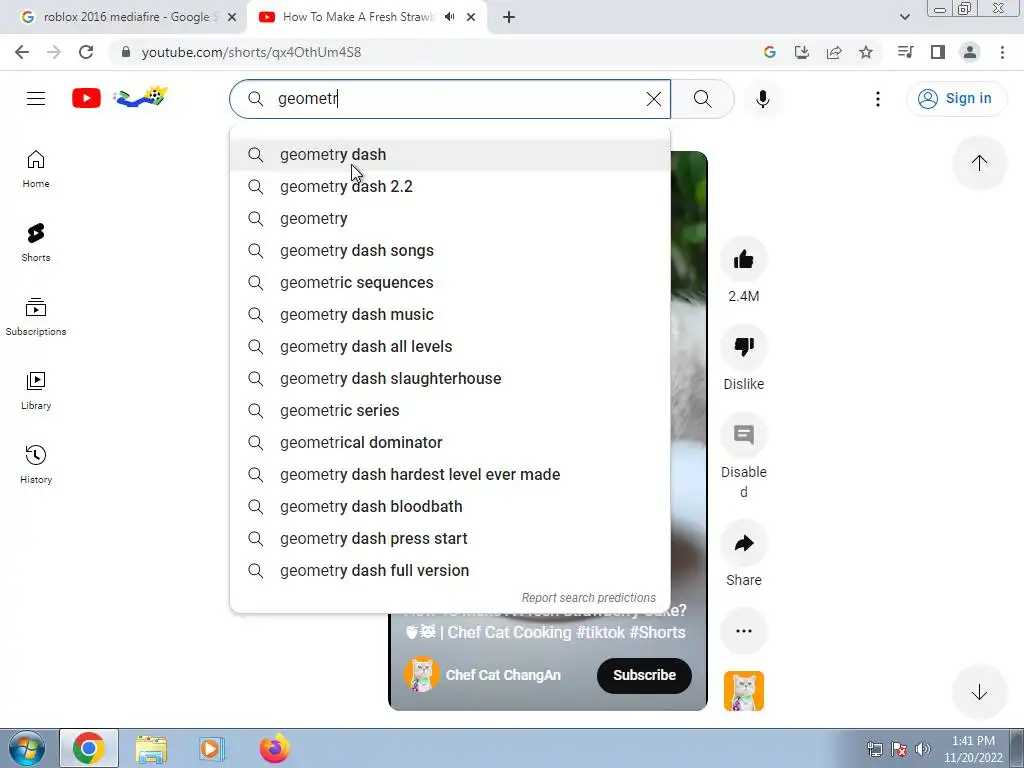Open Subscriptions in sidebar

(x=36, y=317)
